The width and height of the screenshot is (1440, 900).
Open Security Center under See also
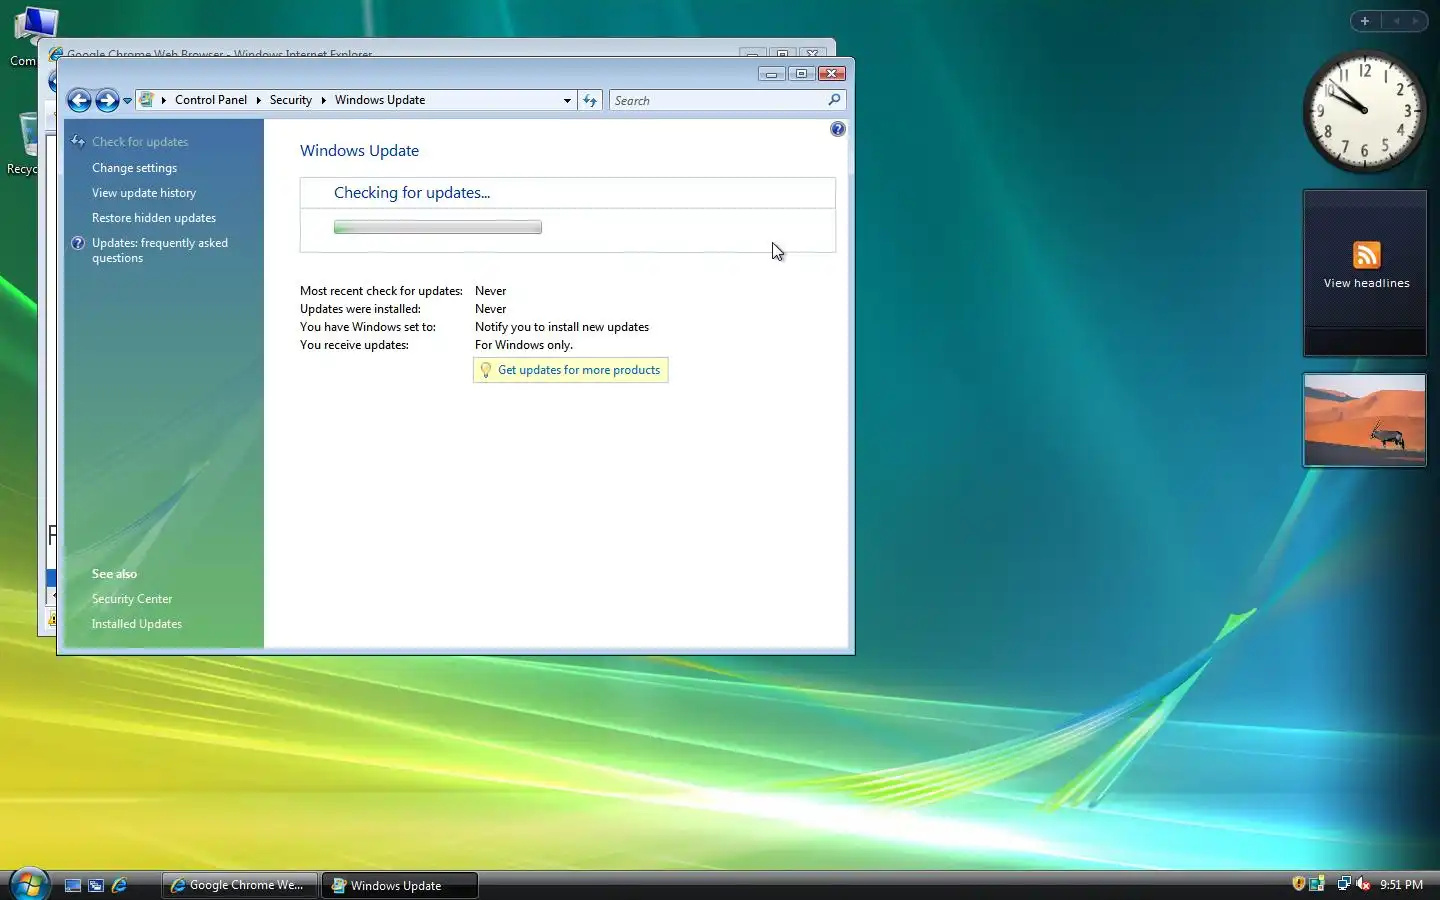click(132, 599)
